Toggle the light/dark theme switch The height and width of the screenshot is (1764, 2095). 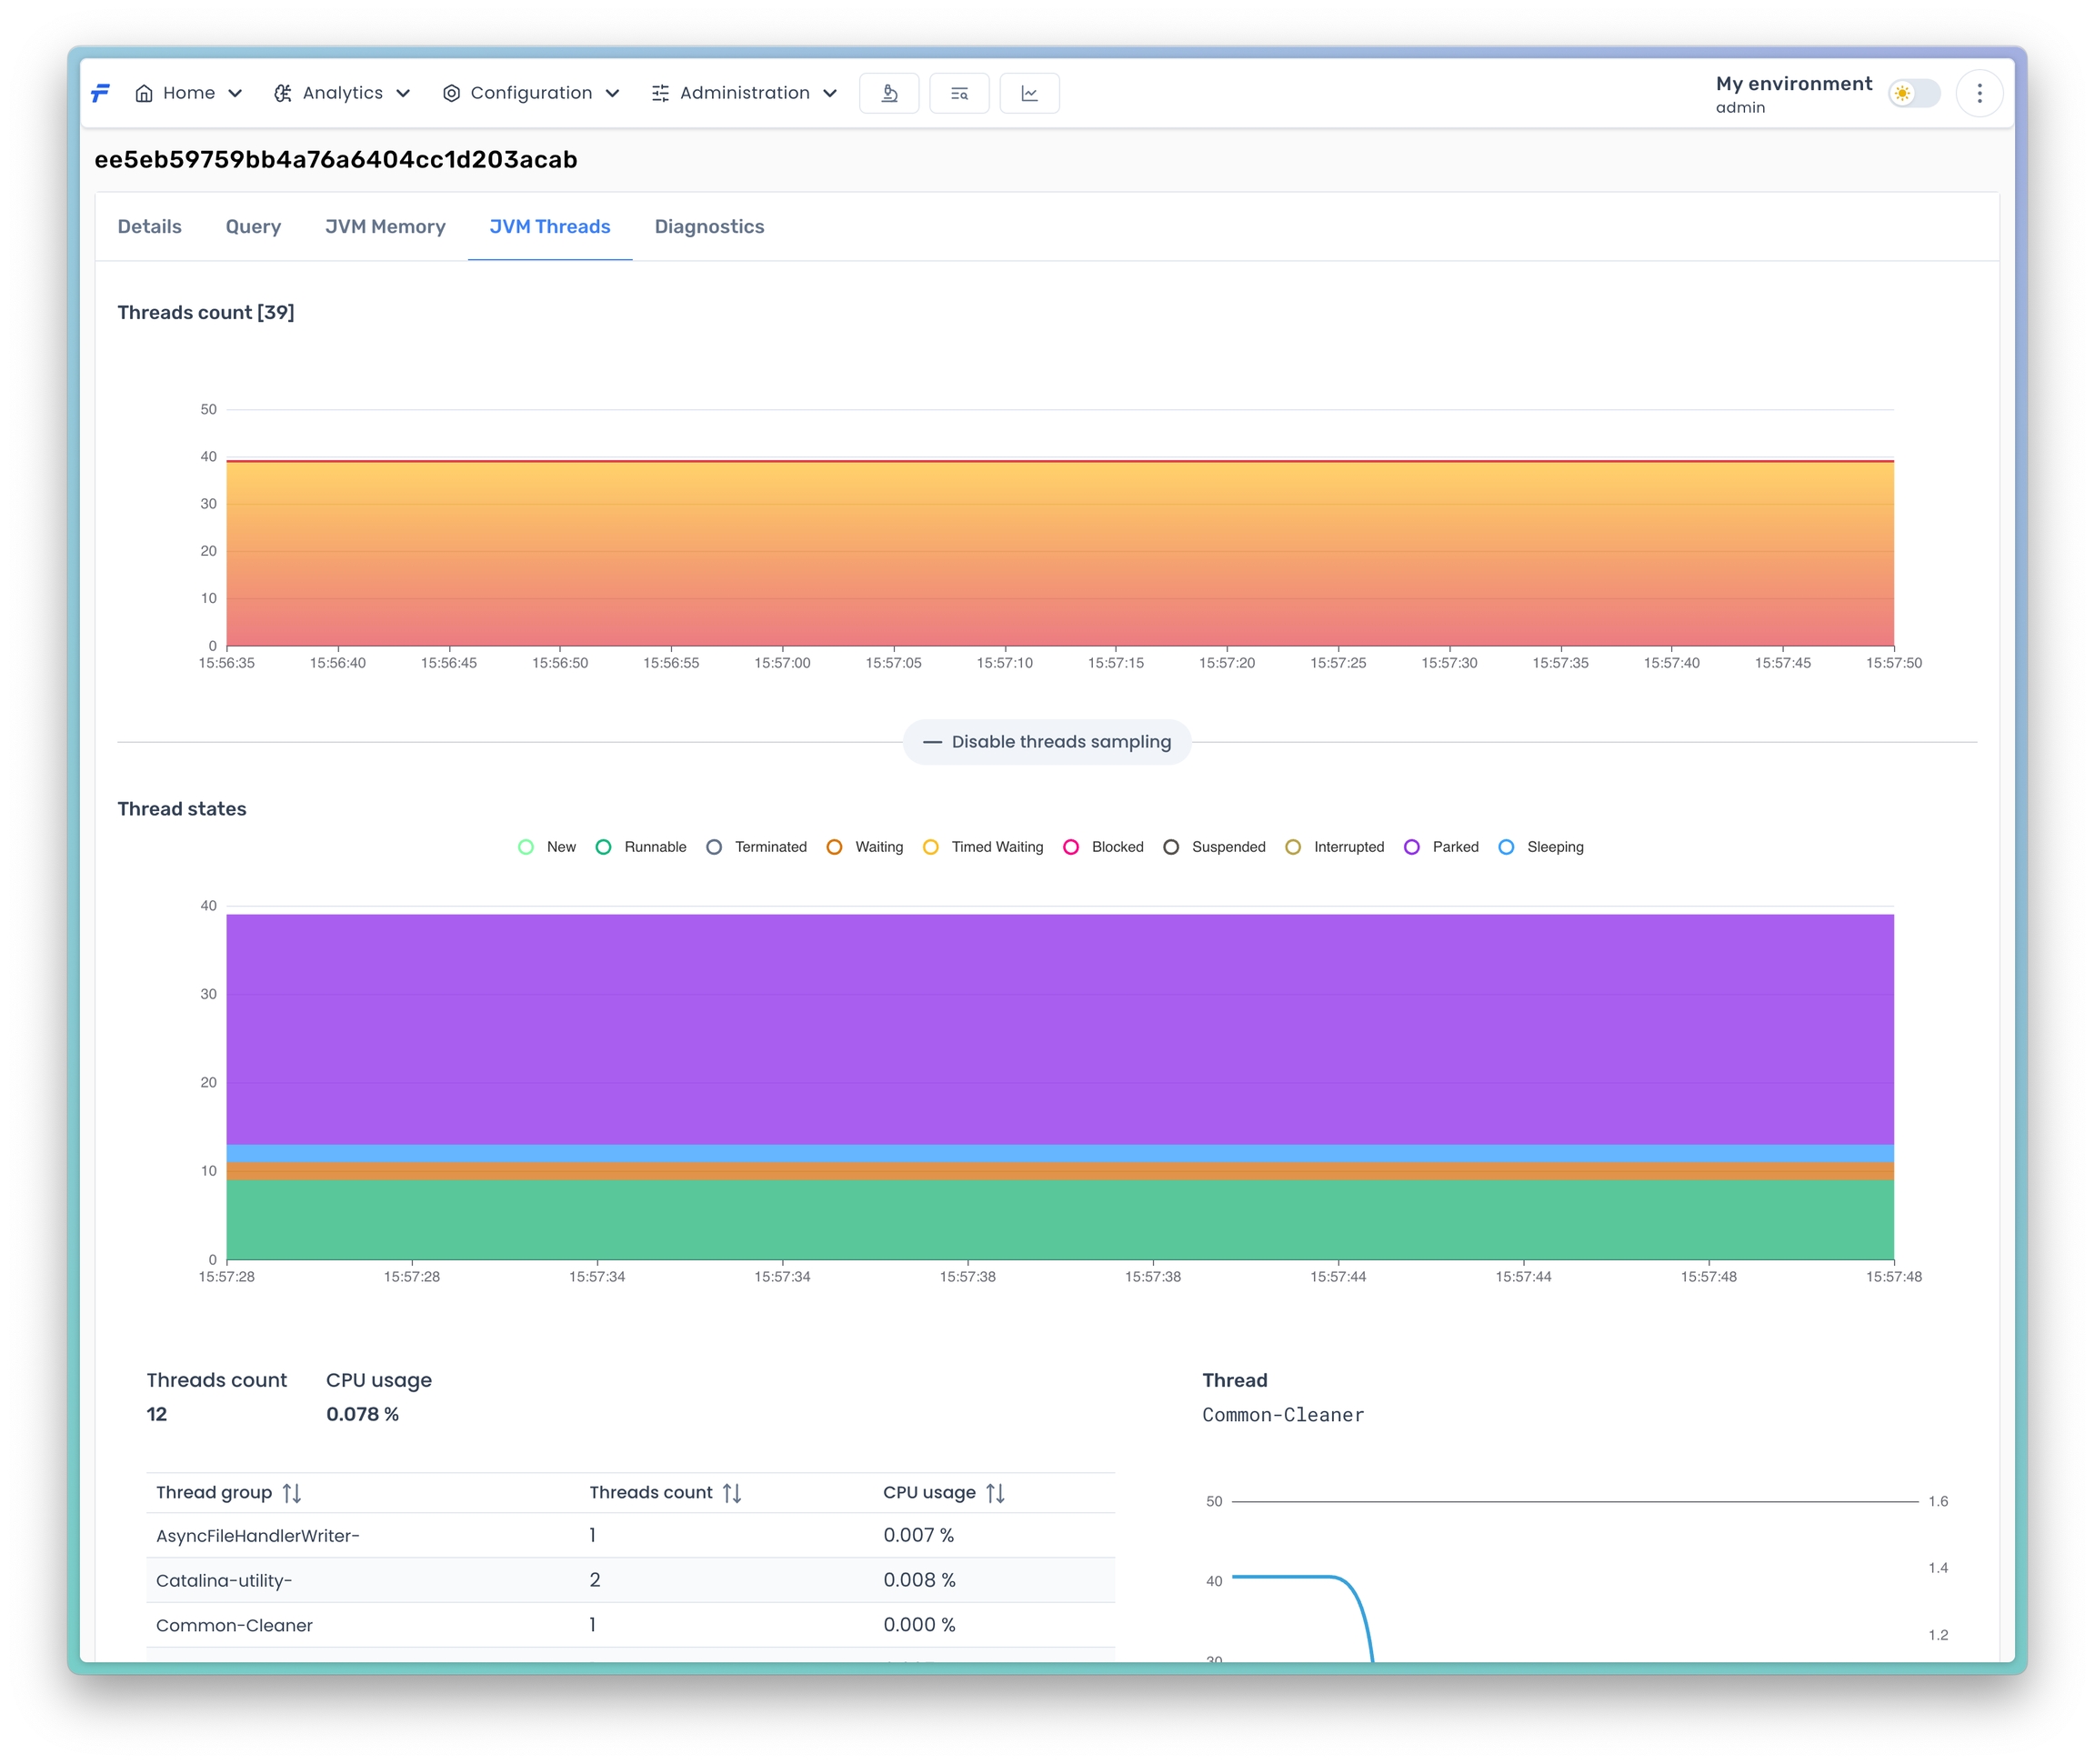tap(1913, 93)
